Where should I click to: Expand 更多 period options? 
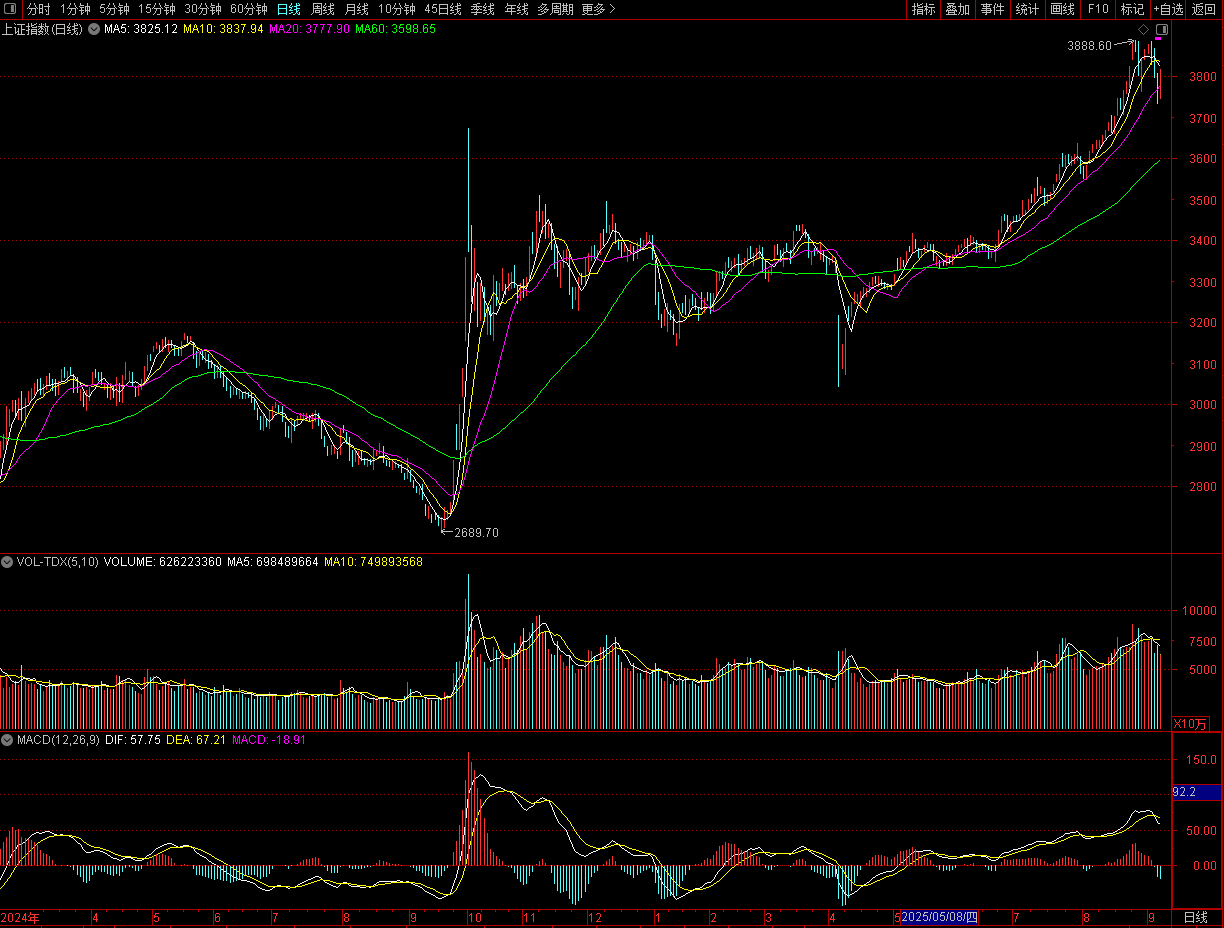pos(598,9)
